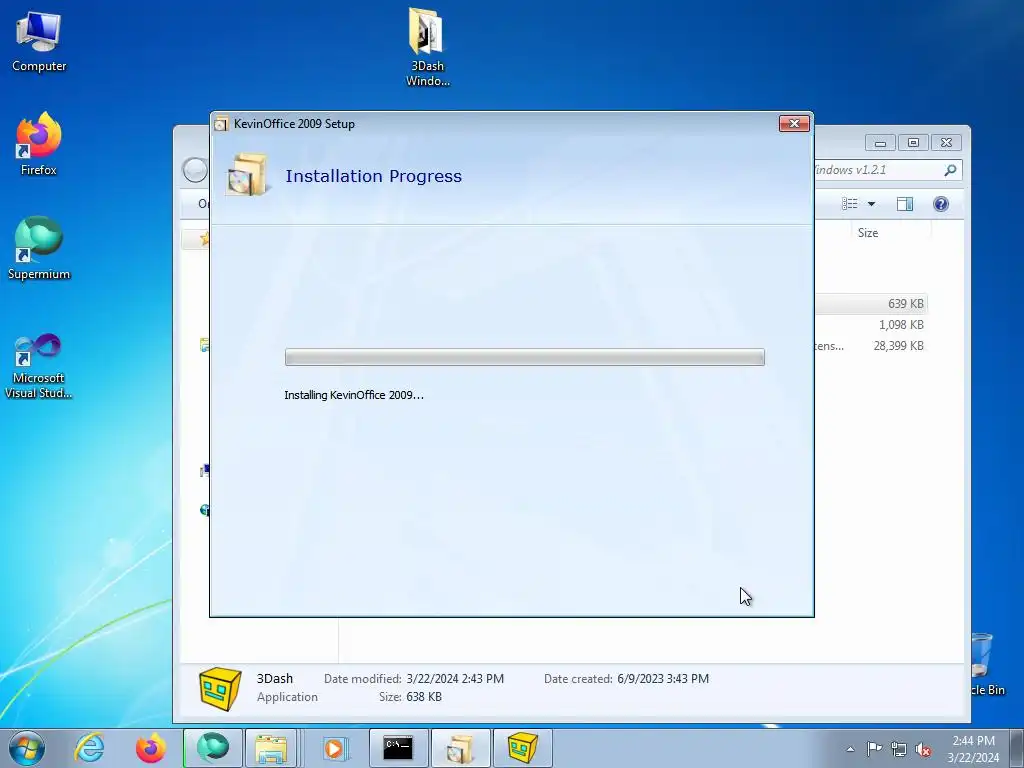Click the Show desktop strip
Screen dimensions: 1024x768
pyautogui.click(x=1017, y=748)
